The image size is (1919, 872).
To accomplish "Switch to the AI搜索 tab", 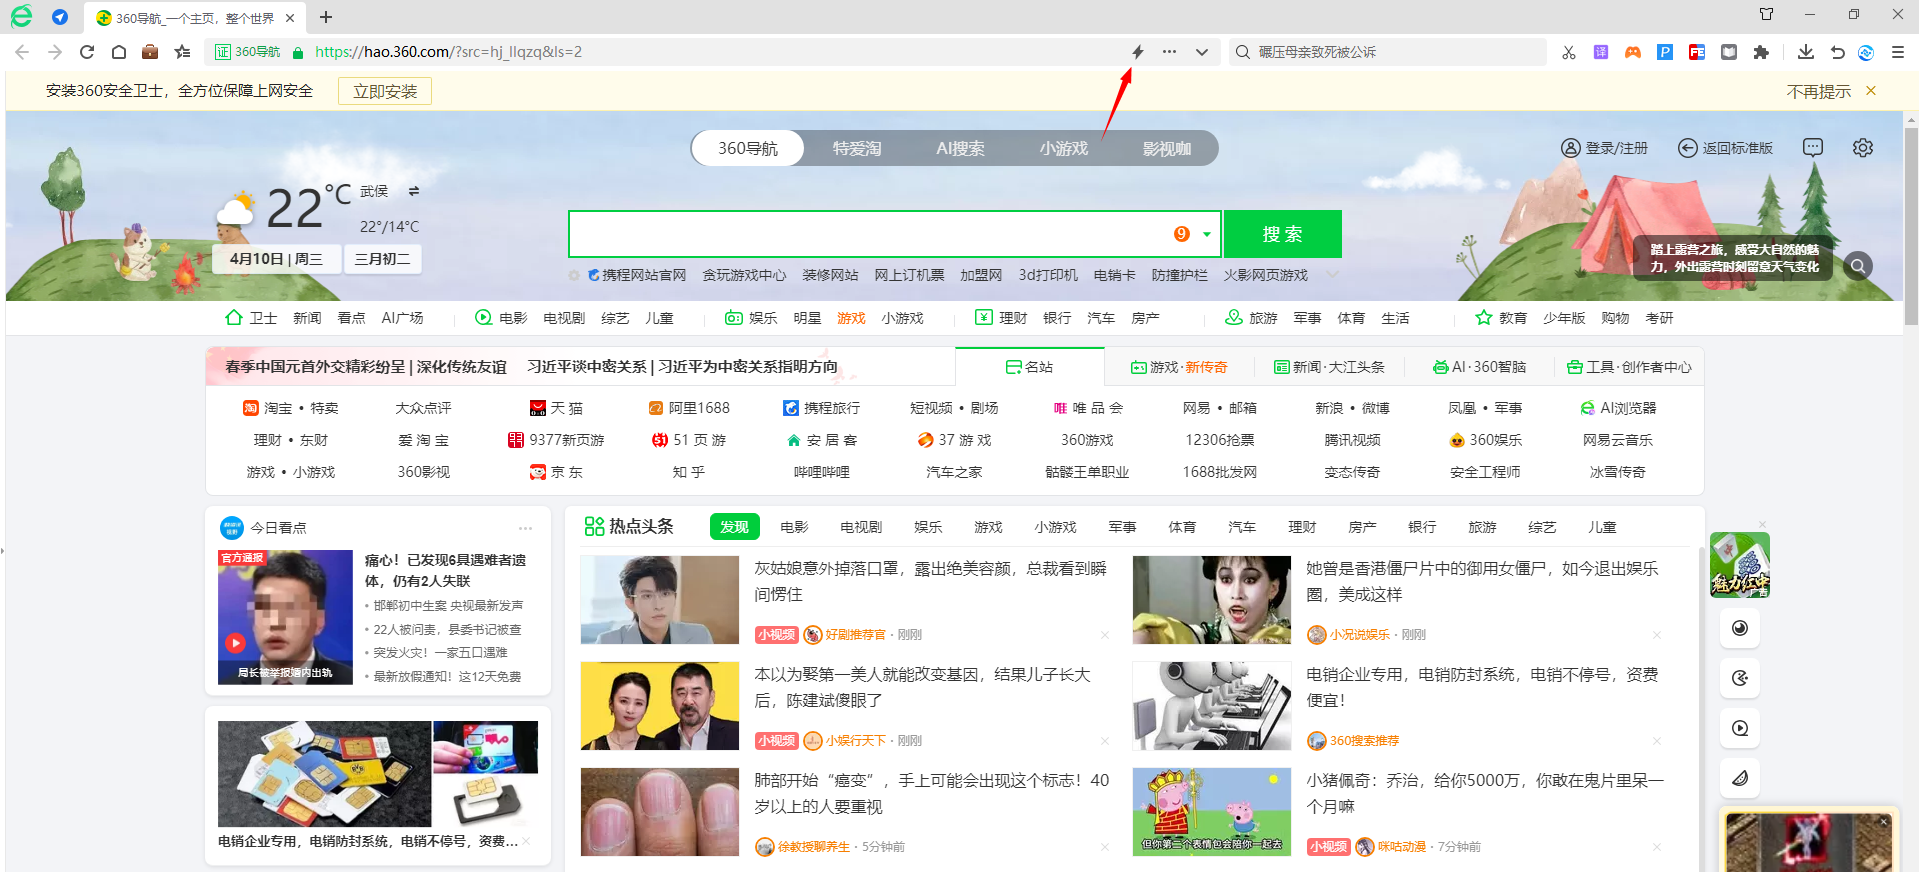I will coord(960,148).
